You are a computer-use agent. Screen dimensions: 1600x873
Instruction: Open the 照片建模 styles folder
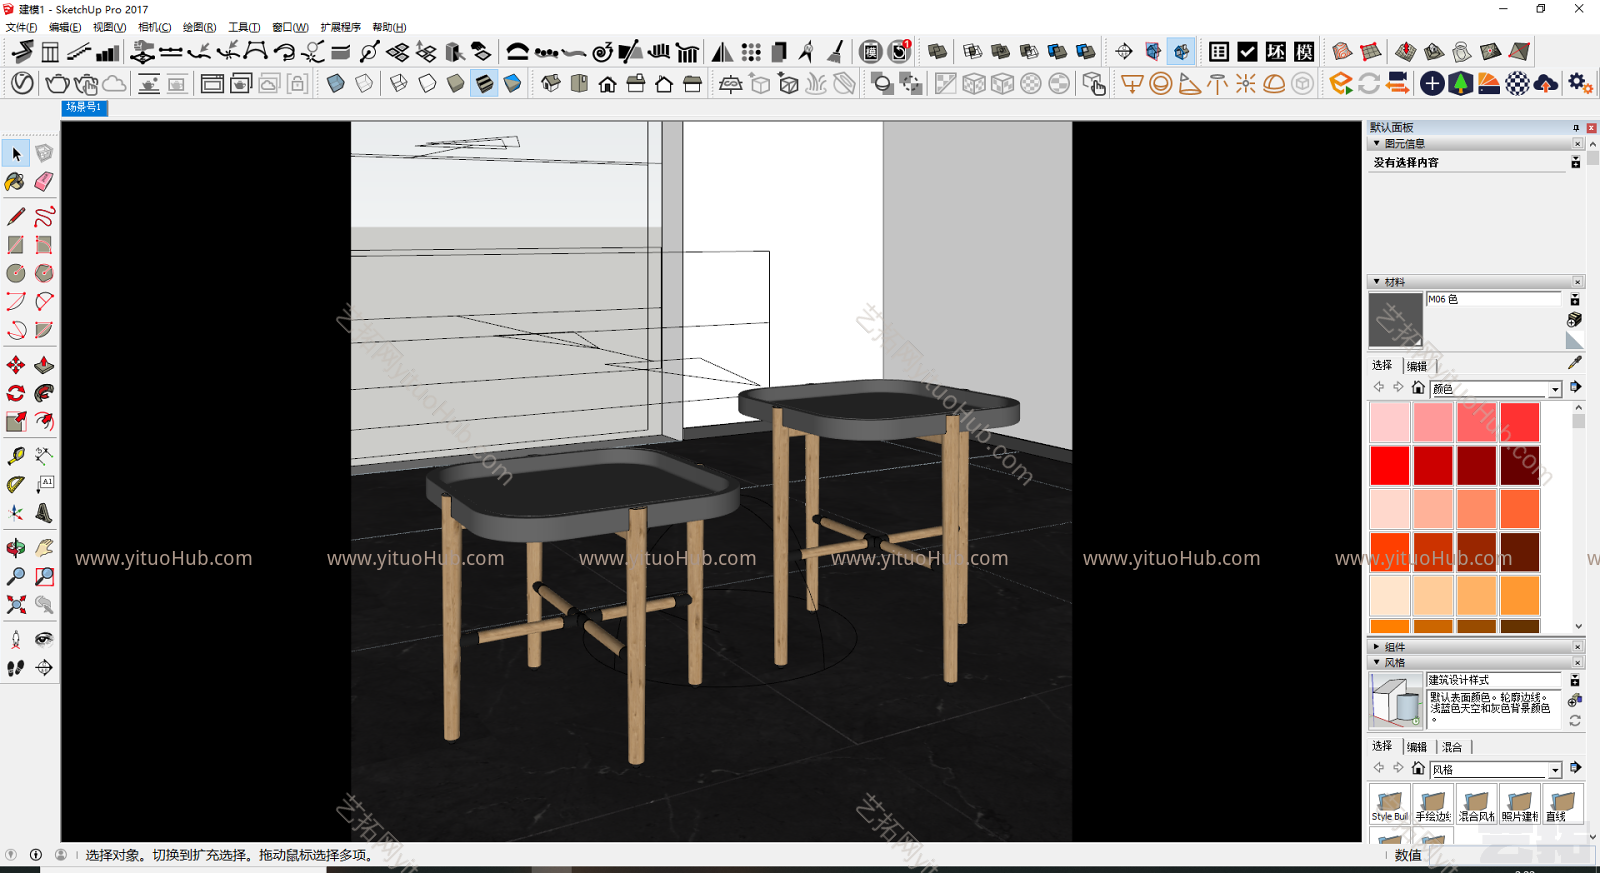(1519, 804)
